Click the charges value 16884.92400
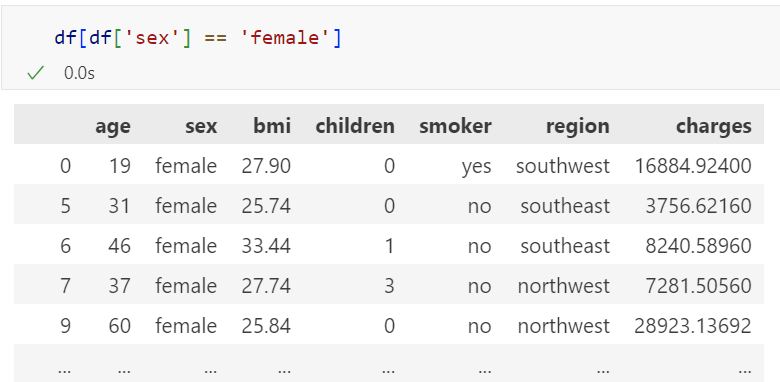Image resolution: width=780 pixels, height=382 pixels. [x=693, y=166]
